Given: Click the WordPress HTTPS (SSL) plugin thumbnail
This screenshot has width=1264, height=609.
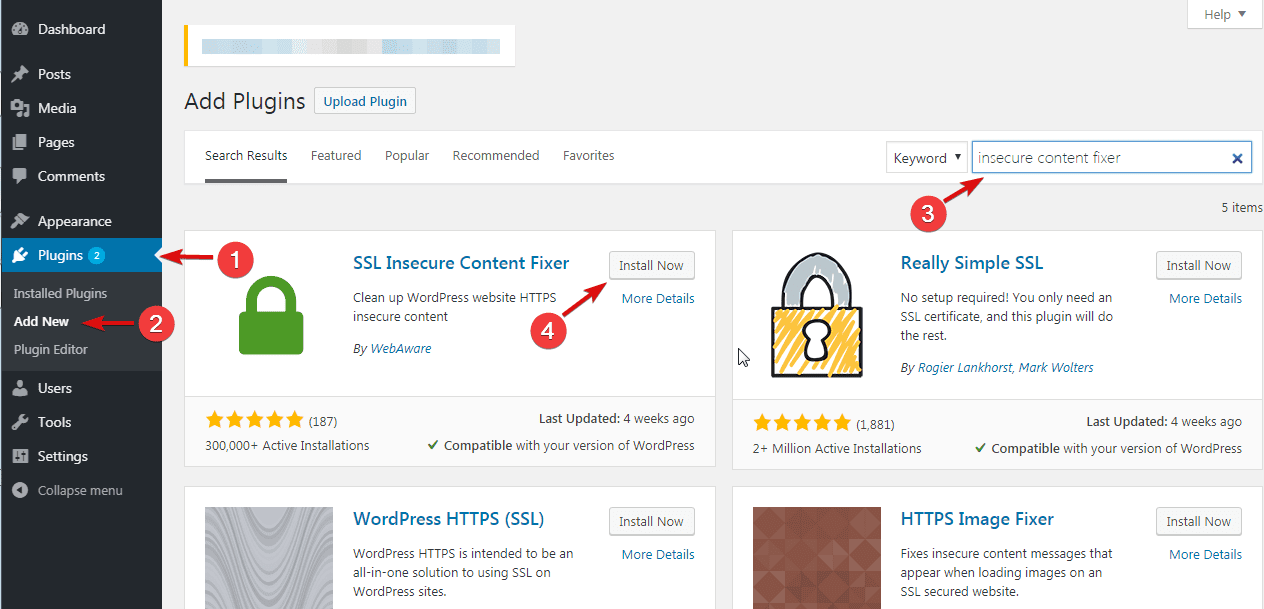Looking at the screenshot, I should pos(269,558).
